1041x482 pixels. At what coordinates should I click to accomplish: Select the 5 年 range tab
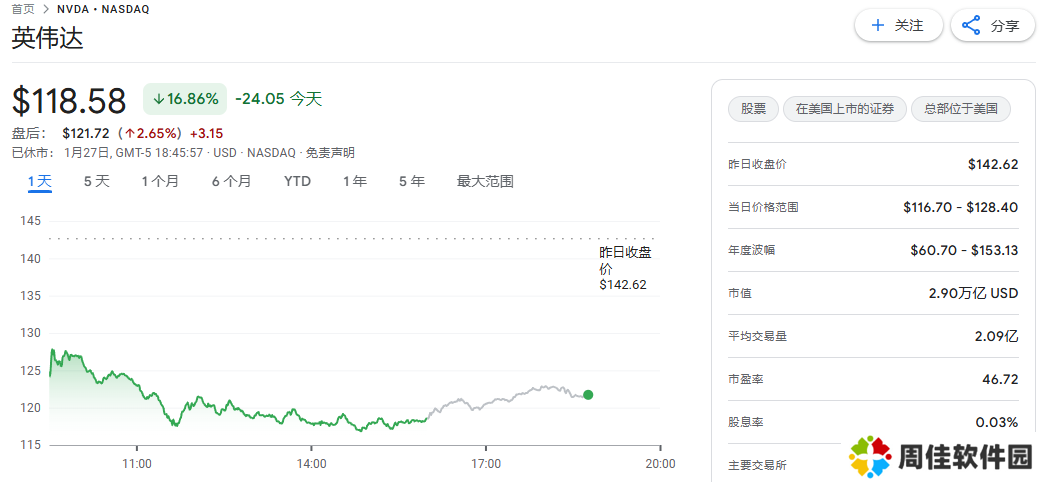point(412,181)
